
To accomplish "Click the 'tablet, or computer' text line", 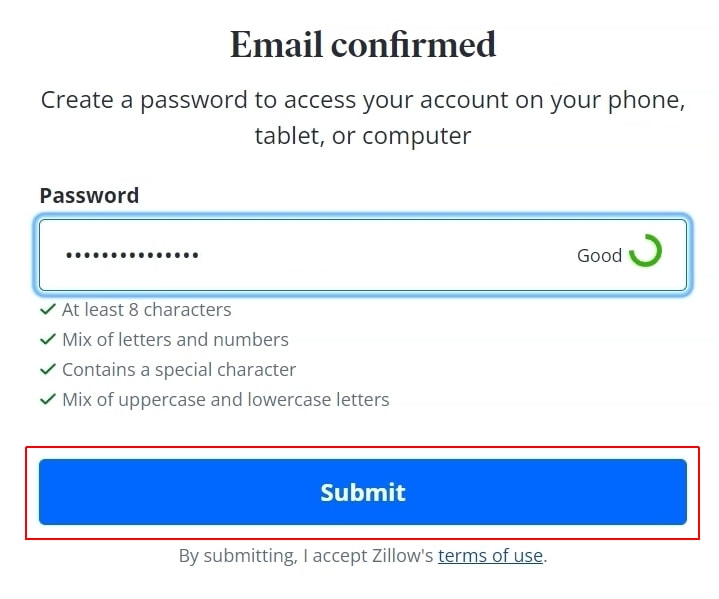I will 363,135.
